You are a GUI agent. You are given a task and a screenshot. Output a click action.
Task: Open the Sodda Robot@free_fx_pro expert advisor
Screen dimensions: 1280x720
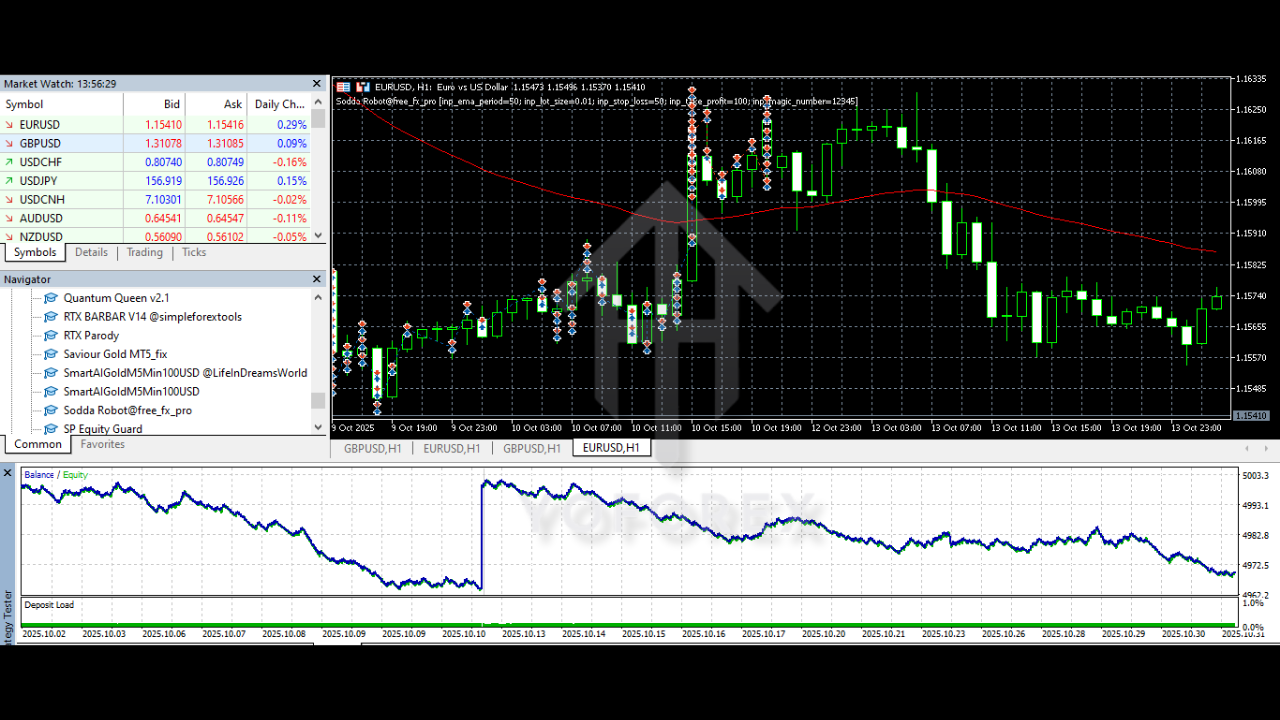(x=127, y=410)
